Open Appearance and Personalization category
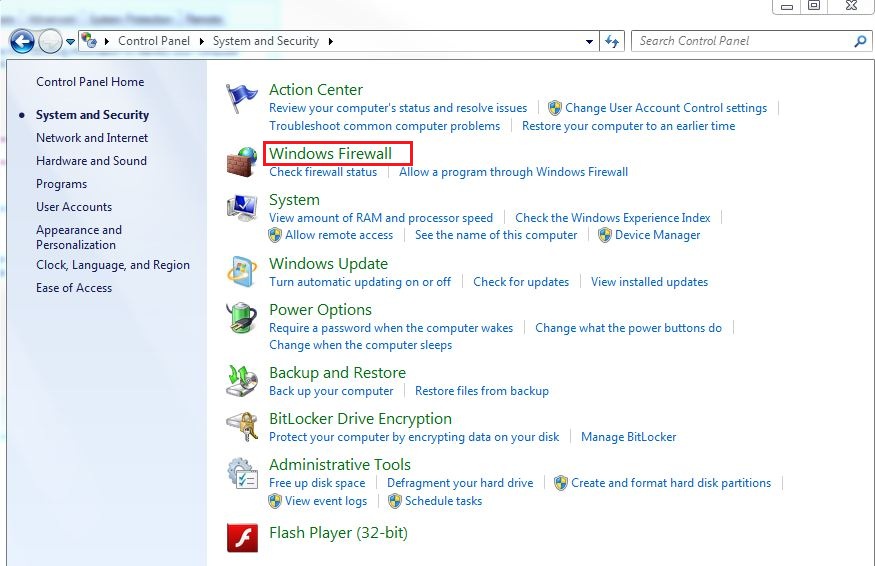Viewport: 875px width, 566px height. point(79,237)
